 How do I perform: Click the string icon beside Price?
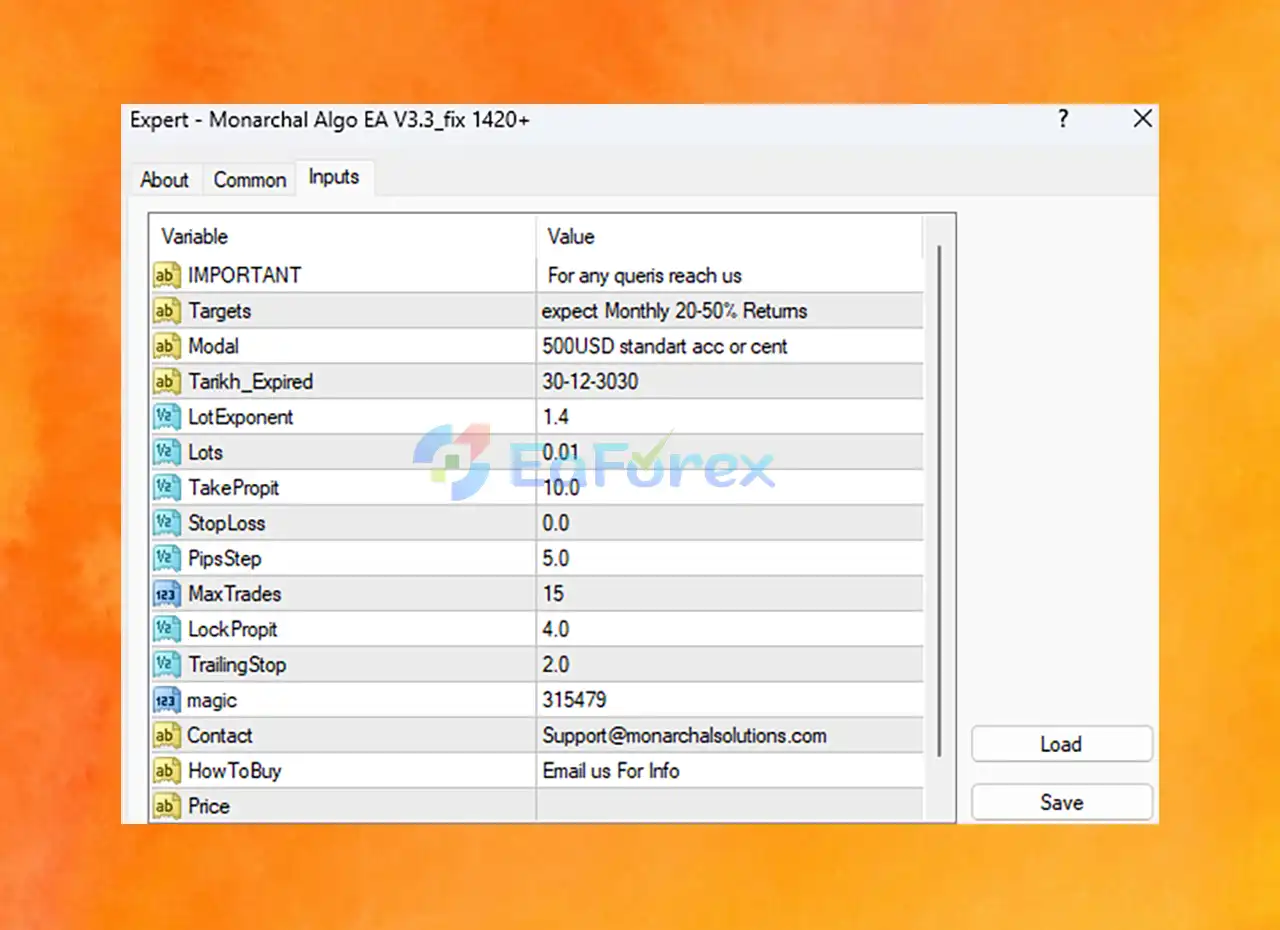point(166,806)
